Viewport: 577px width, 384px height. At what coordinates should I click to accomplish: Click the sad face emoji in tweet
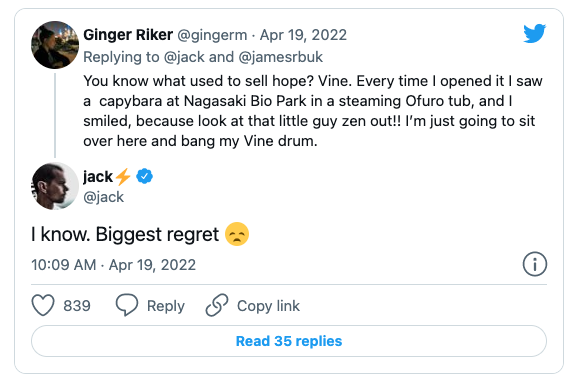pos(237,234)
